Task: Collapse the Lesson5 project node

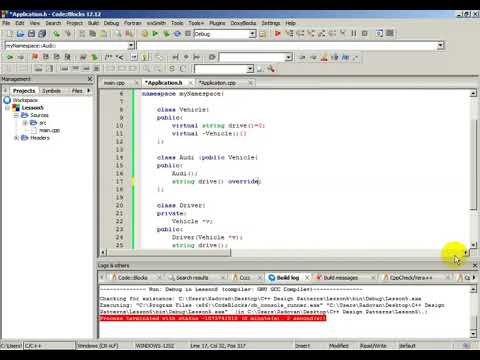Action: [x=7, y=108]
